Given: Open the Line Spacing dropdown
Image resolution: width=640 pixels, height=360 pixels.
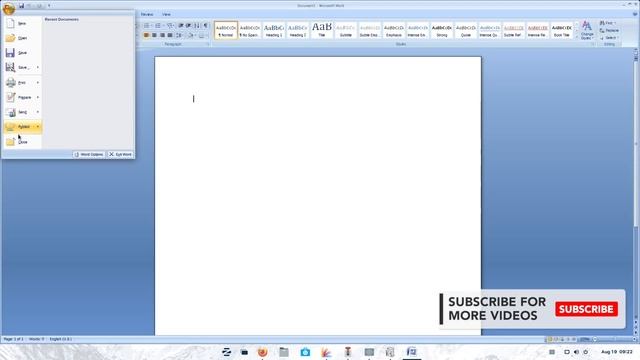Looking at the screenshot, I should pos(180,36).
